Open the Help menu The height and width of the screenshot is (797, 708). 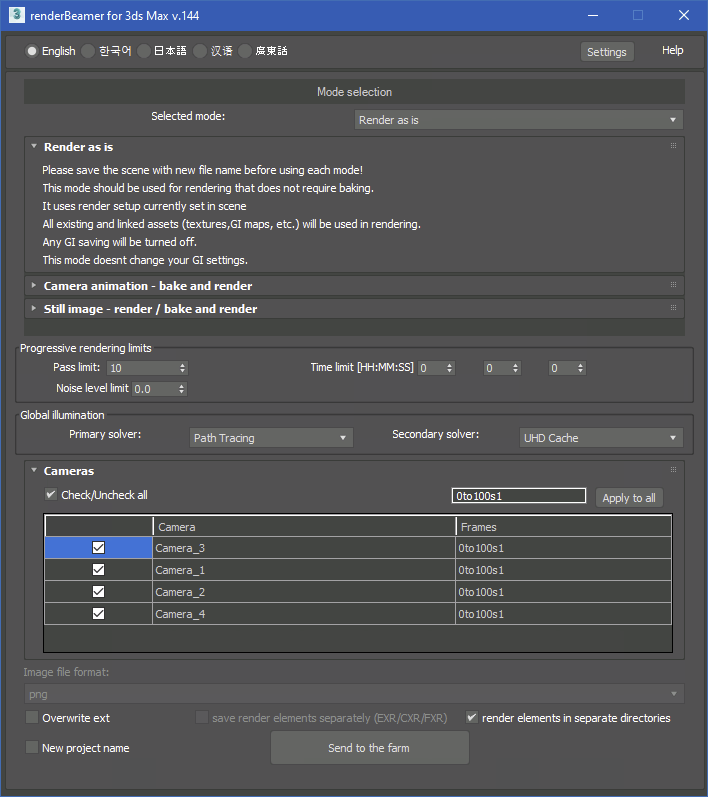pos(672,51)
